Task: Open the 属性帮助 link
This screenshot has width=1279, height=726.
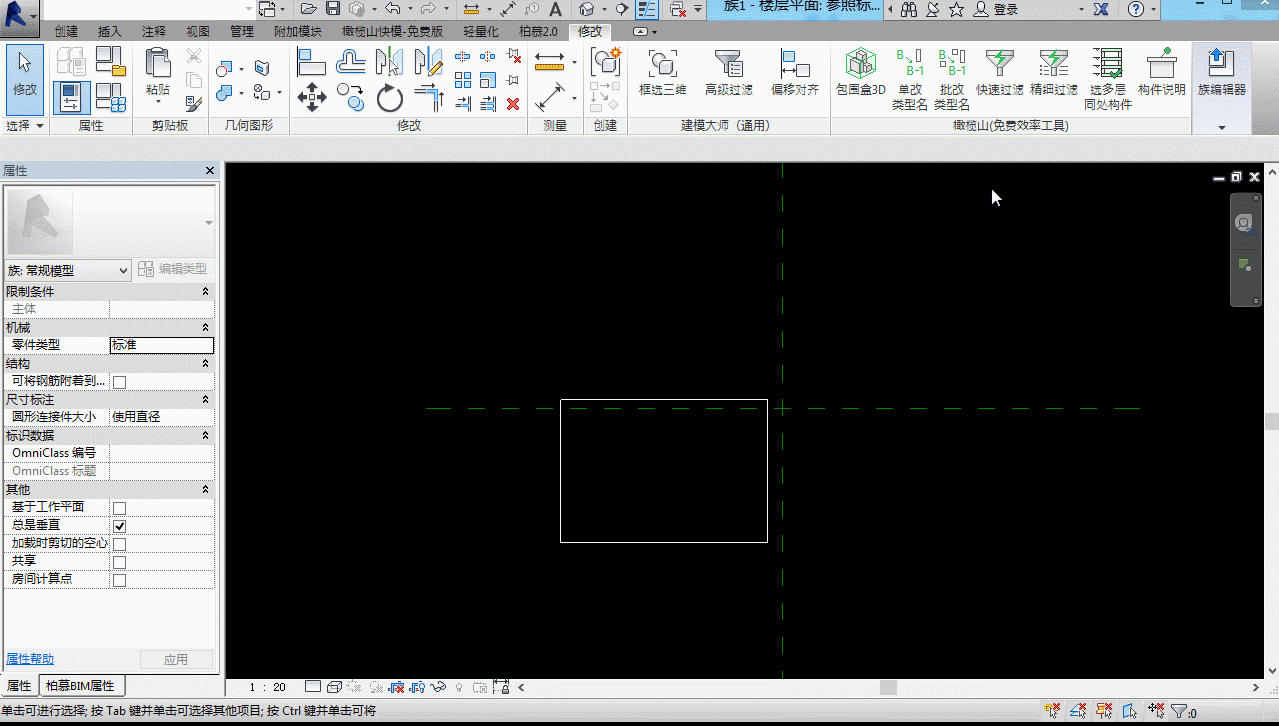Action: pyautogui.click(x=30, y=659)
